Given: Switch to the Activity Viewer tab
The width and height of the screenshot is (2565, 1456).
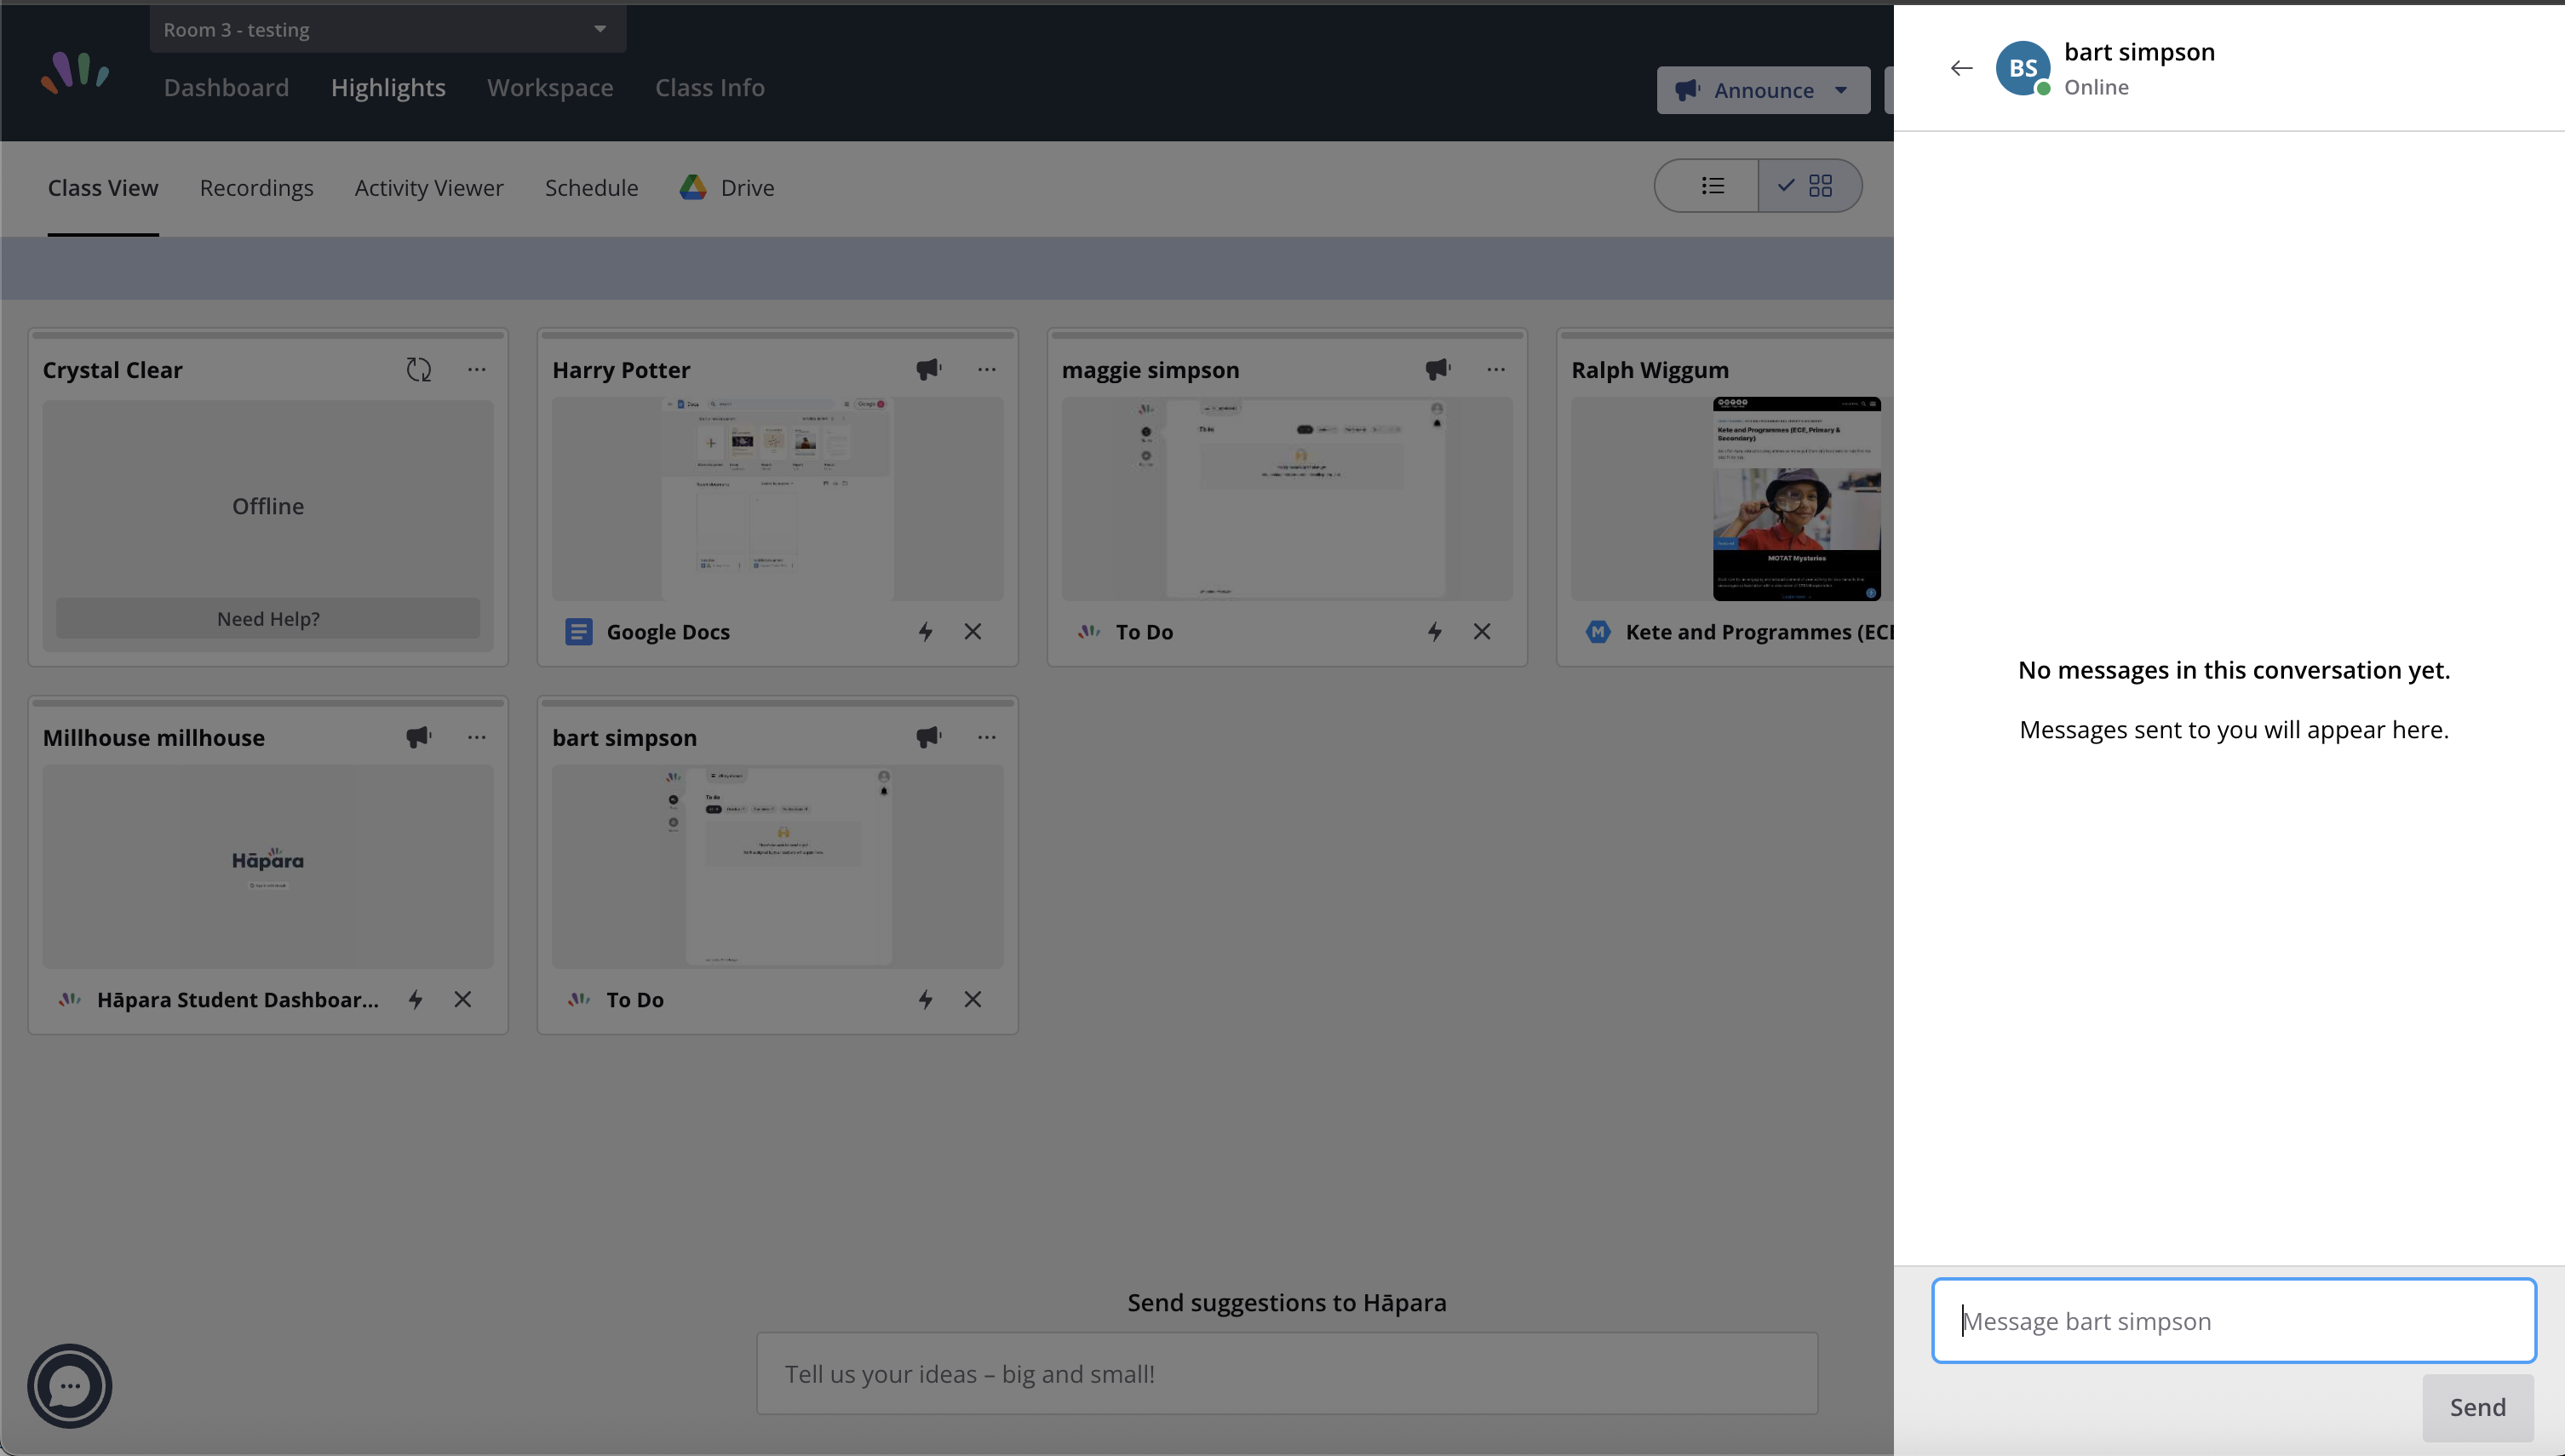Looking at the screenshot, I should point(429,188).
